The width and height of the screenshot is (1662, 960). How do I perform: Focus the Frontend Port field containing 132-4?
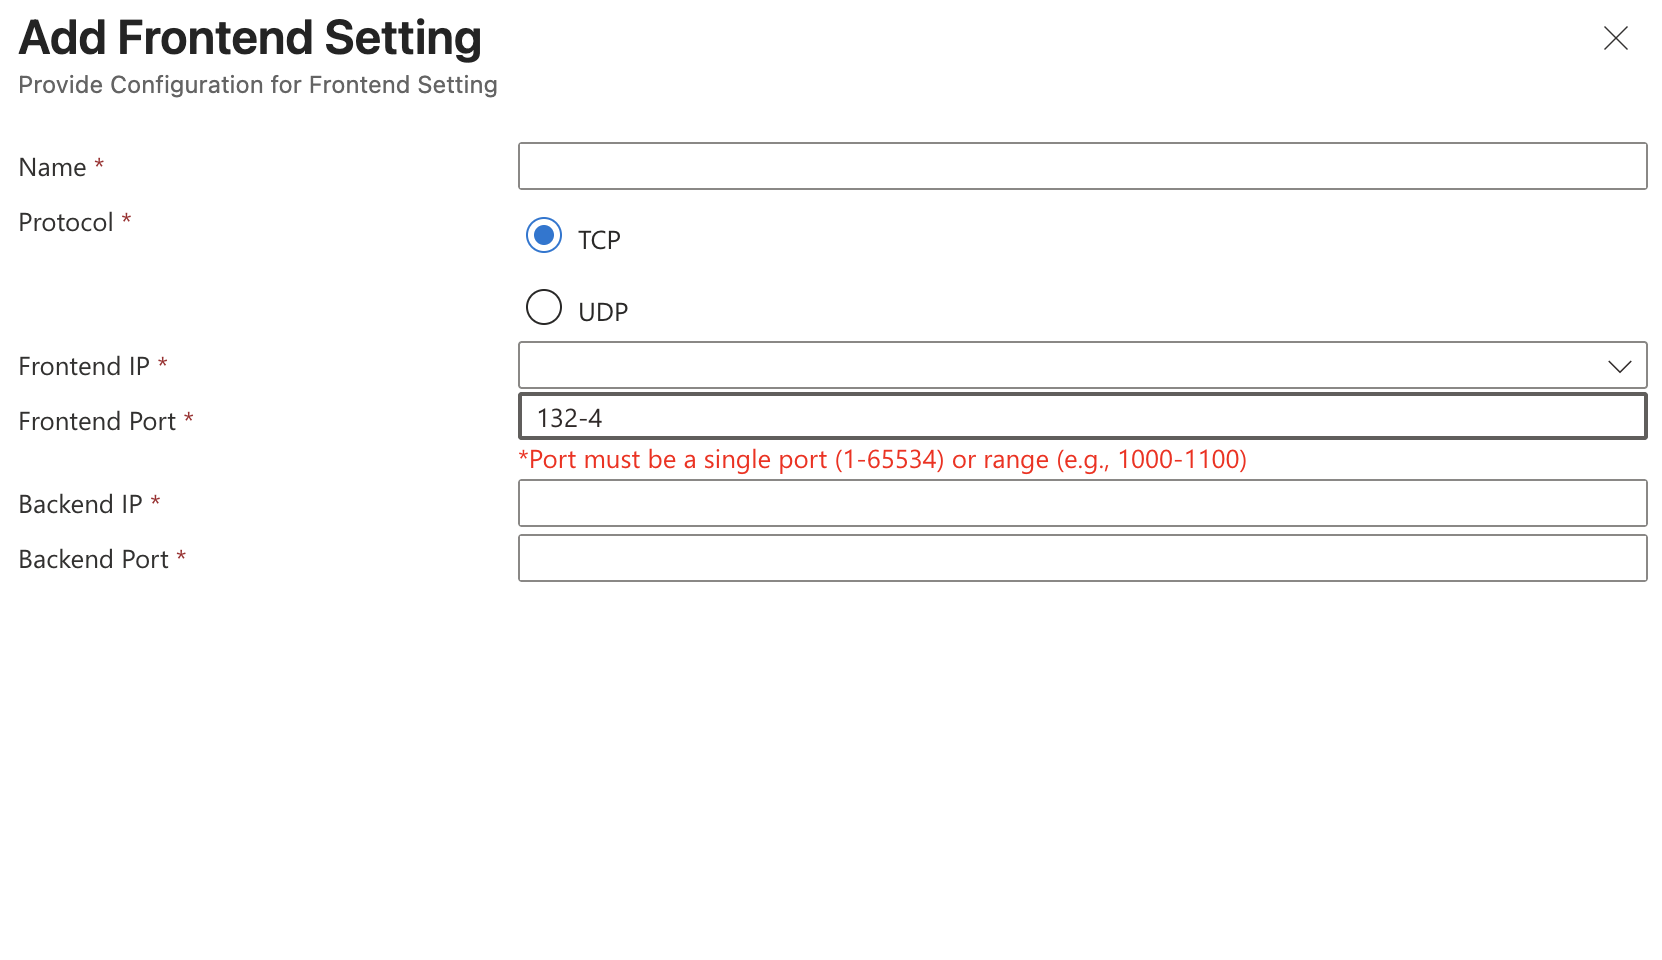(x=1082, y=417)
